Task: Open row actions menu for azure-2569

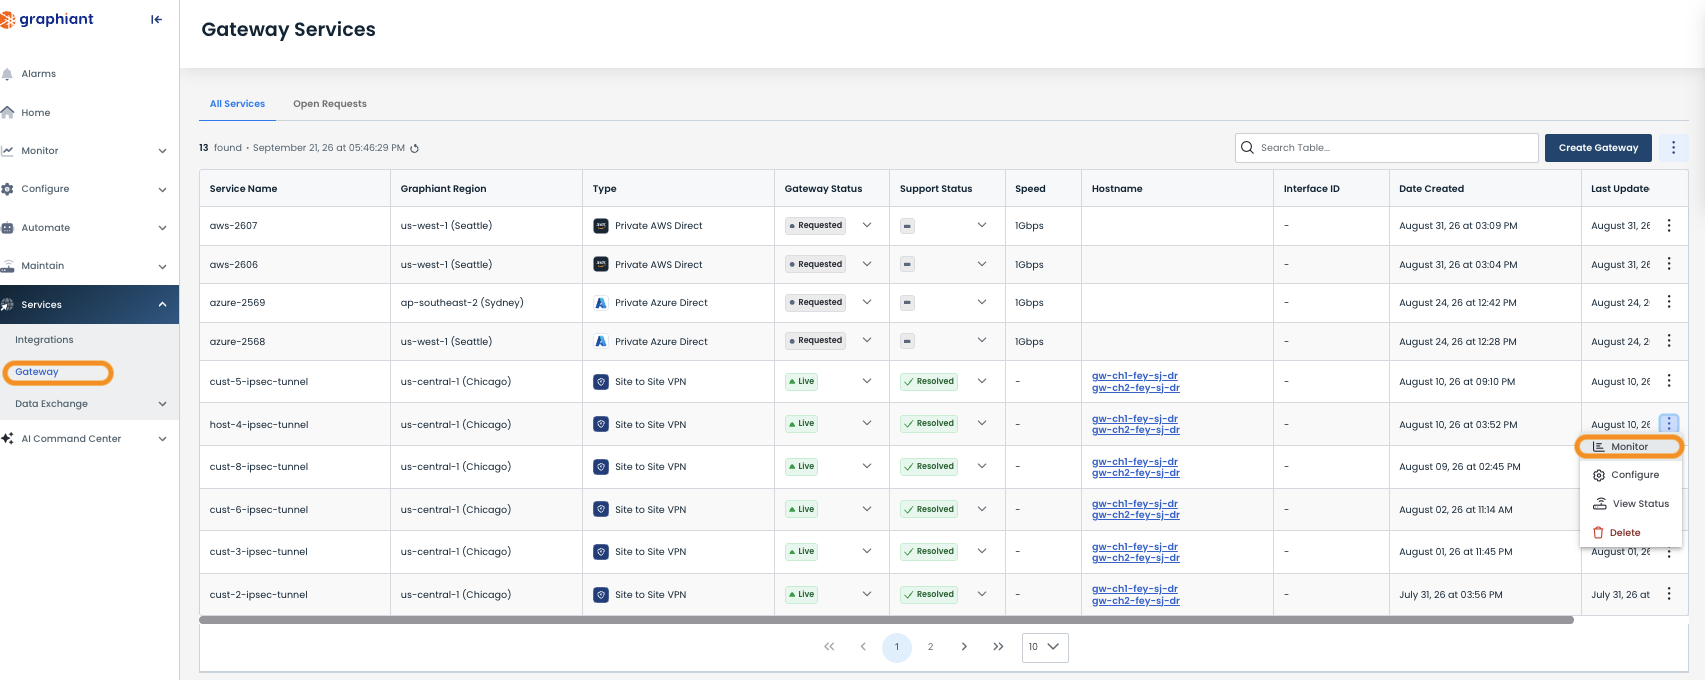Action: coord(1669,302)
